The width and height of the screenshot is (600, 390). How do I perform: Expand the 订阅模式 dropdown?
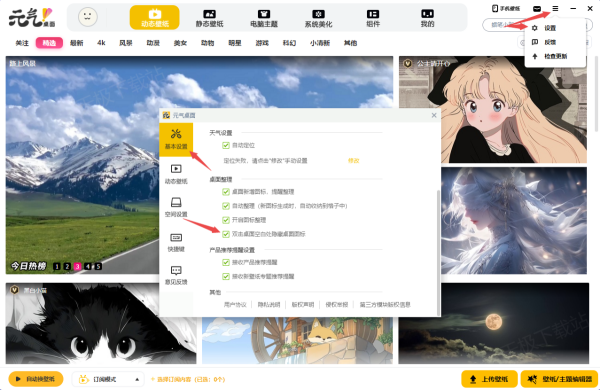(x=108, y=379)
